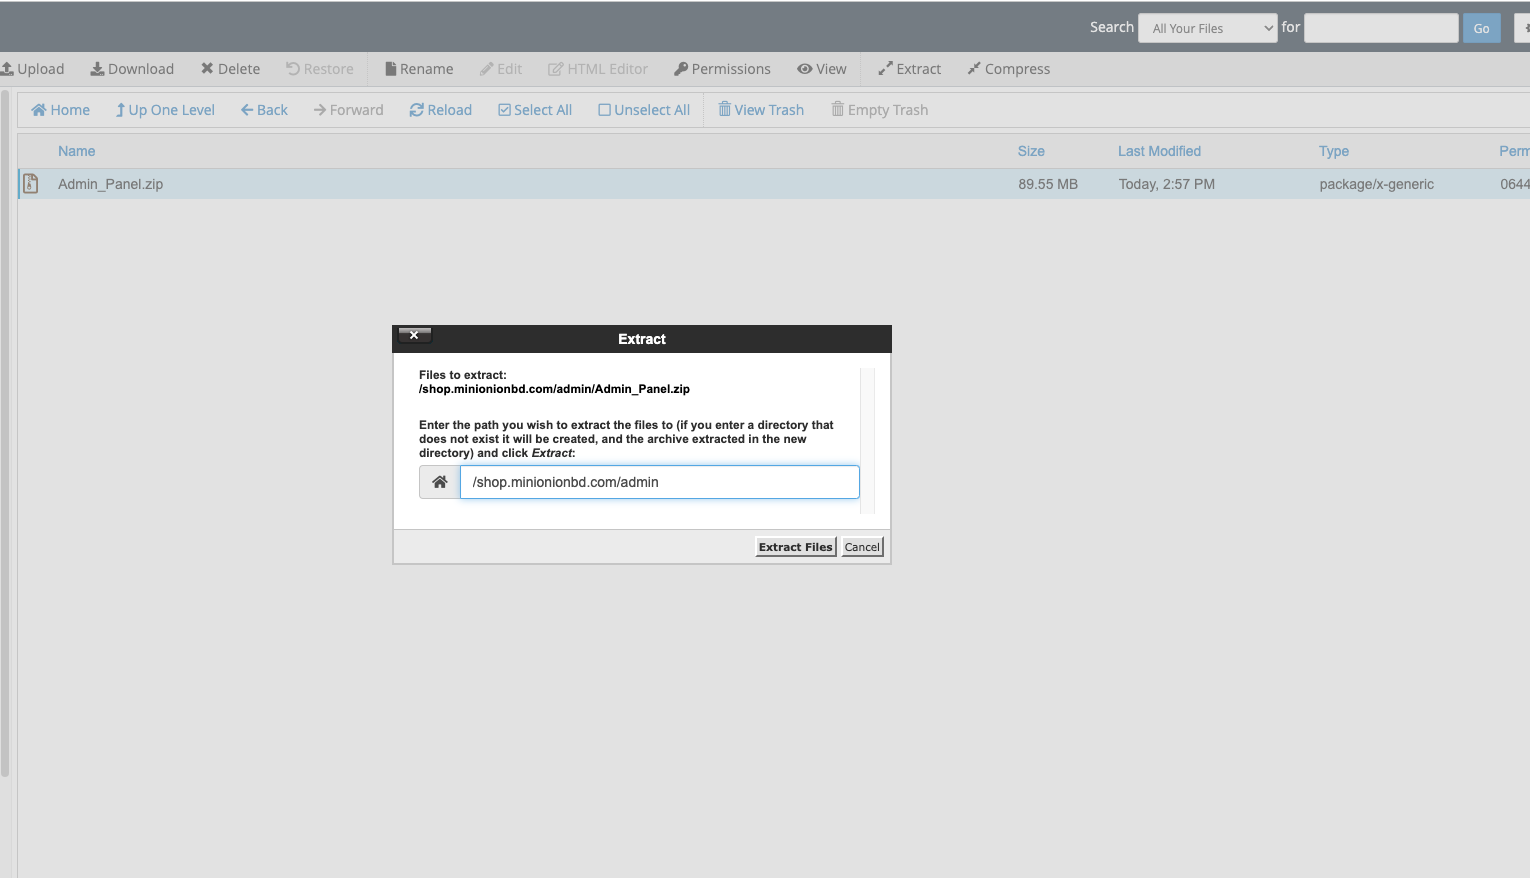The height and width of the screenshot is (878, 1530).
Task: Open the All Your Files search dropdown
Action: pos(1207,28)
